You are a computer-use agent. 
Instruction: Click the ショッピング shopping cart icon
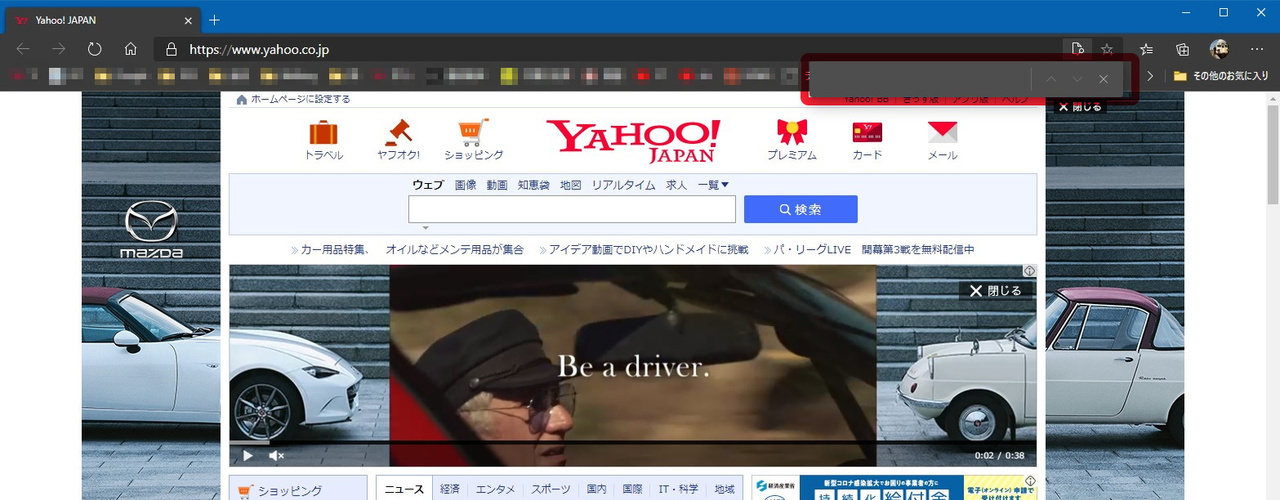pos(473,133)
